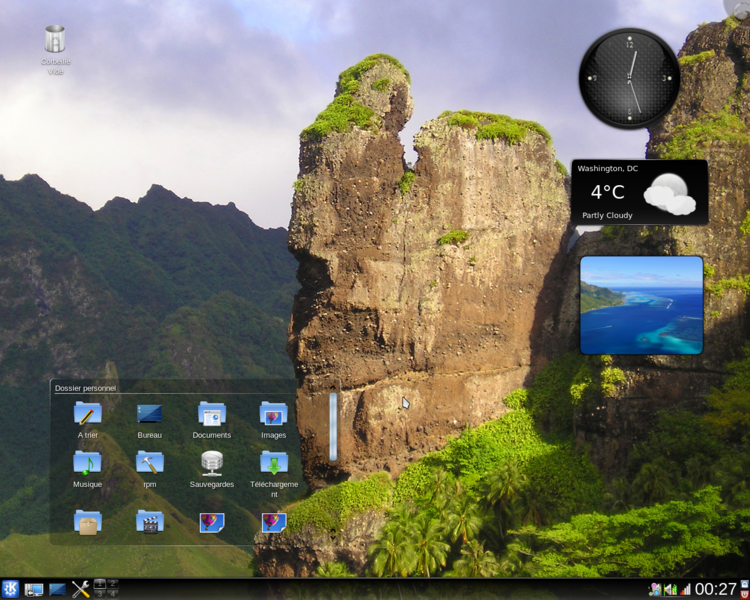
Task: Click the folder view vertical scrollbar
Action: point(333,427)
